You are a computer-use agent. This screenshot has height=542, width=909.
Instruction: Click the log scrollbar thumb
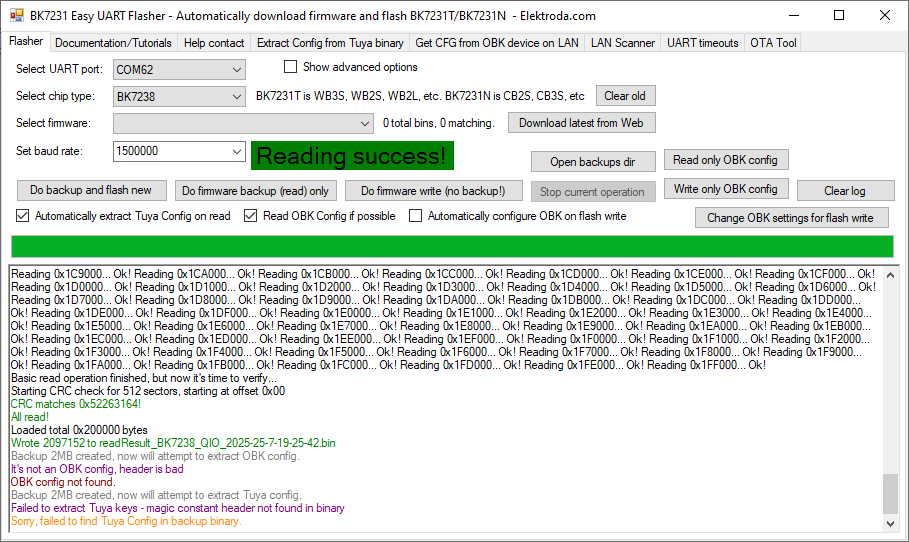890,494
